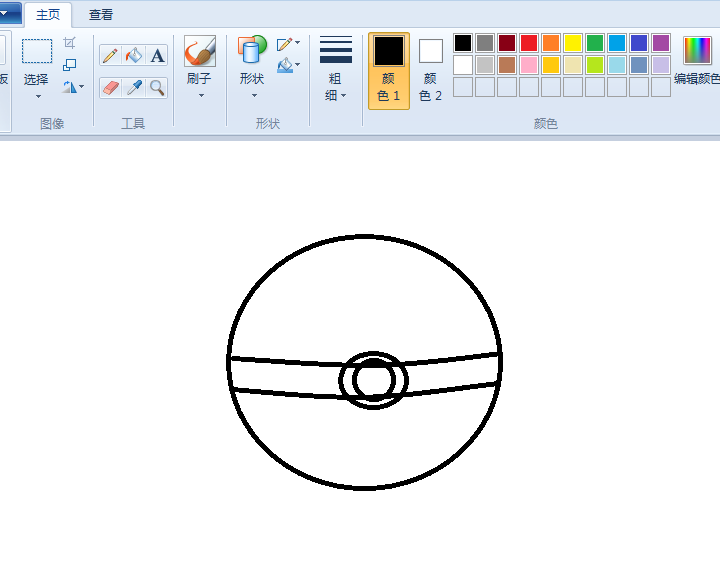Click the line thickness (粗细) icon
The image size is (720, 586).
336,49
